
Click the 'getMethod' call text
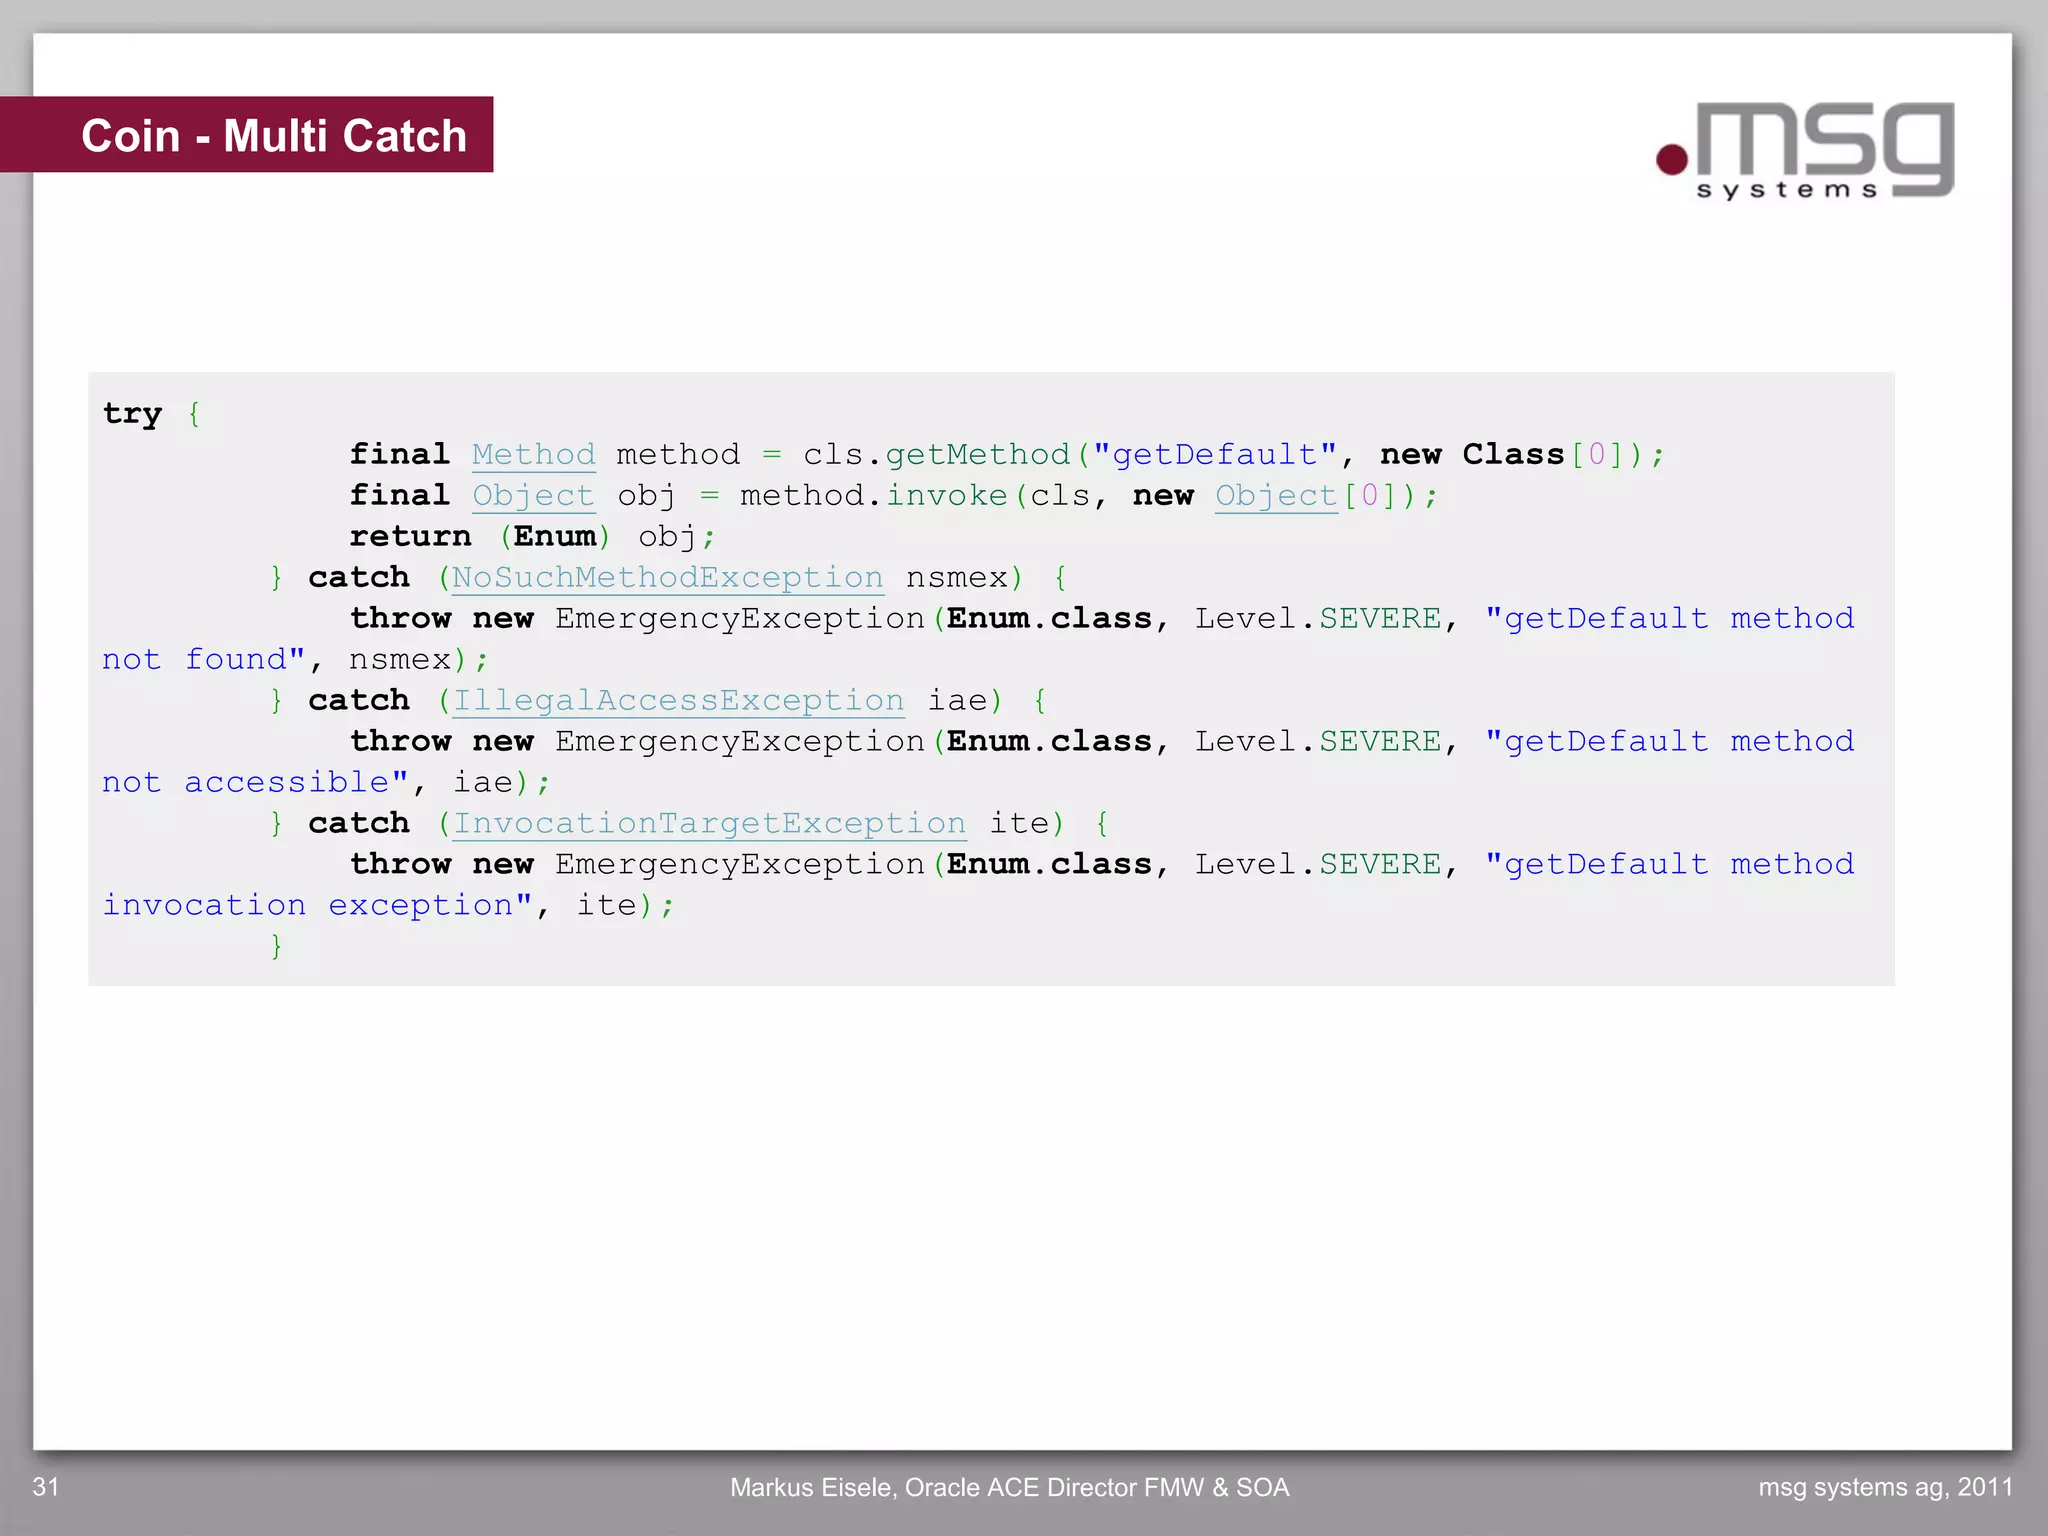coord(978,455)
